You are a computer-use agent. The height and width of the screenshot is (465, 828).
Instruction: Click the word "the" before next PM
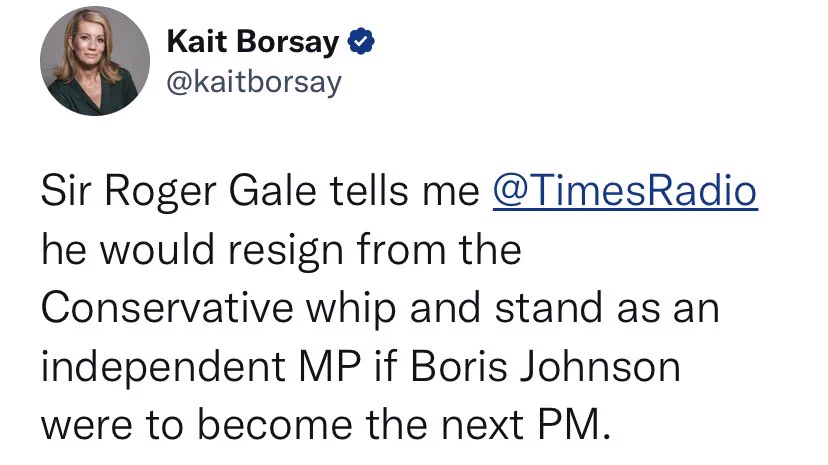point(396,424)
